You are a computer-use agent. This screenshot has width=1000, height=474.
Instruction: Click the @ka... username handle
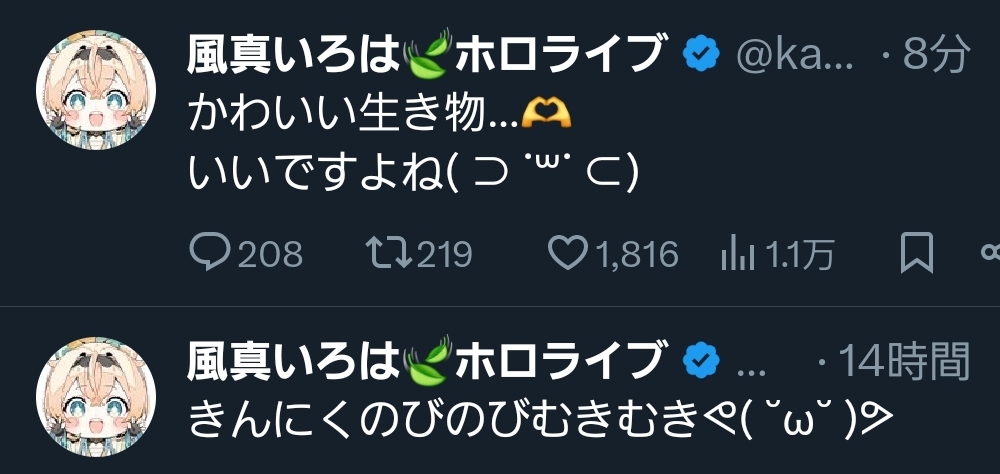794,56
